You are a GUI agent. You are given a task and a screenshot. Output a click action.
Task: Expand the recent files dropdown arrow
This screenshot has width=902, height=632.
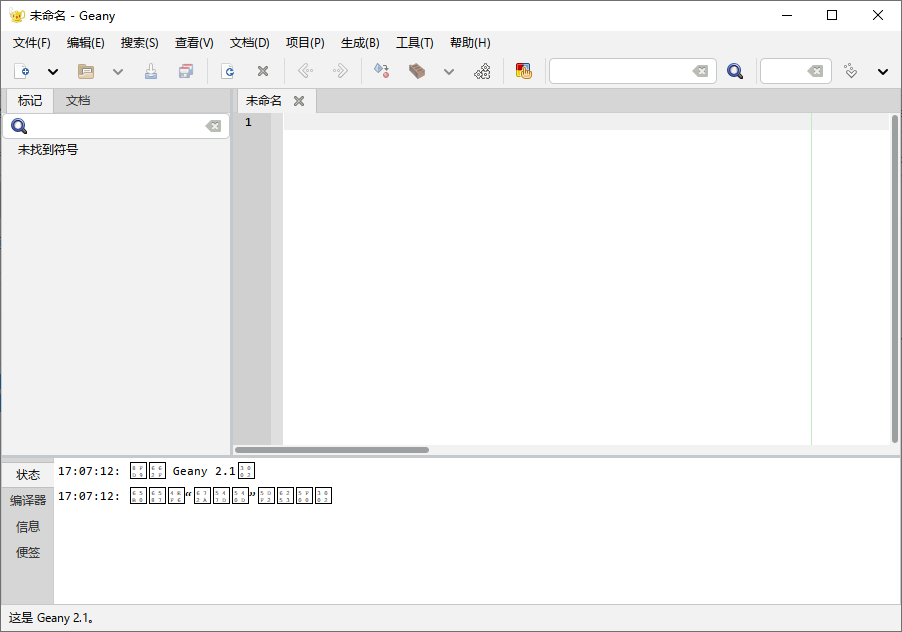[x=117, y=72]
